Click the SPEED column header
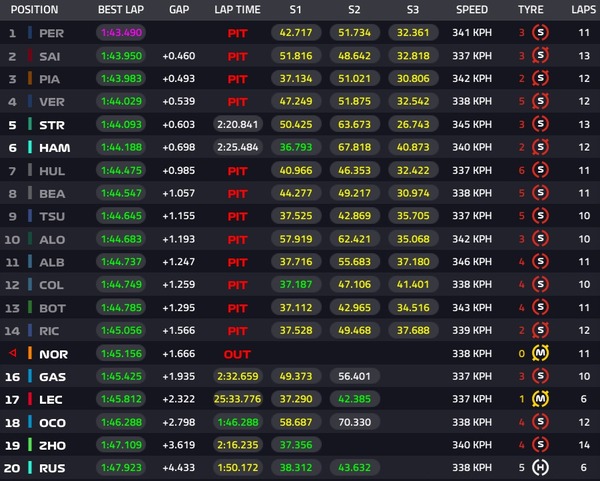 [472, 9]
